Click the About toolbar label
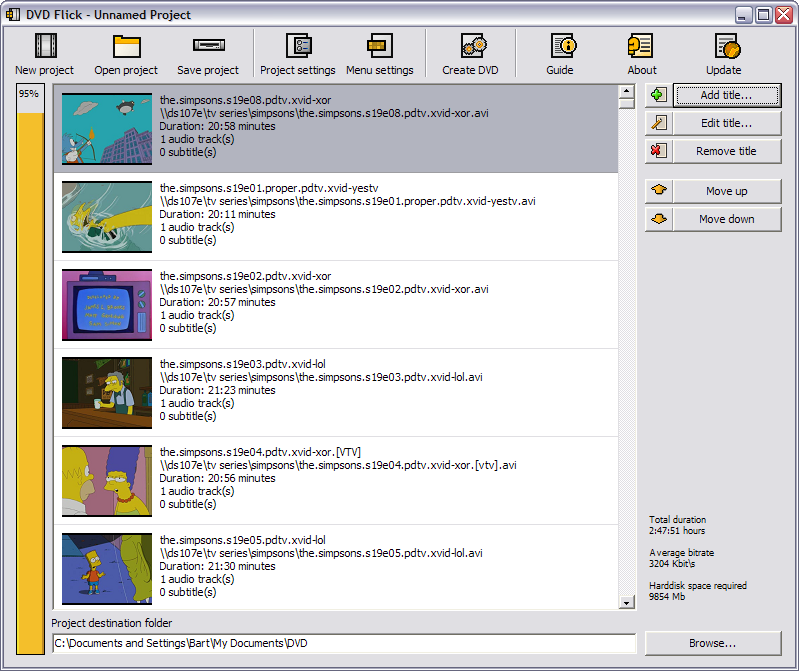This screenshot has width=799, height=671. click(642, 70)
